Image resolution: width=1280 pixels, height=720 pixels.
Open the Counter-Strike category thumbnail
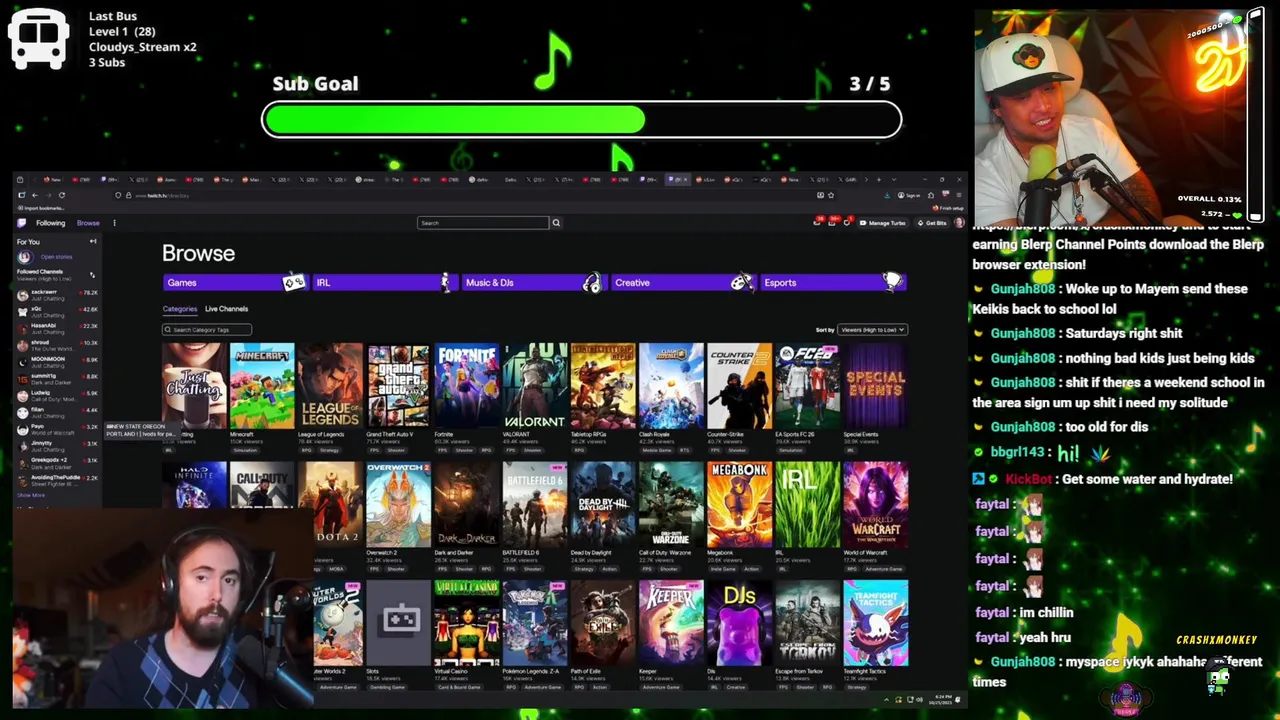(x=739, y=386)
